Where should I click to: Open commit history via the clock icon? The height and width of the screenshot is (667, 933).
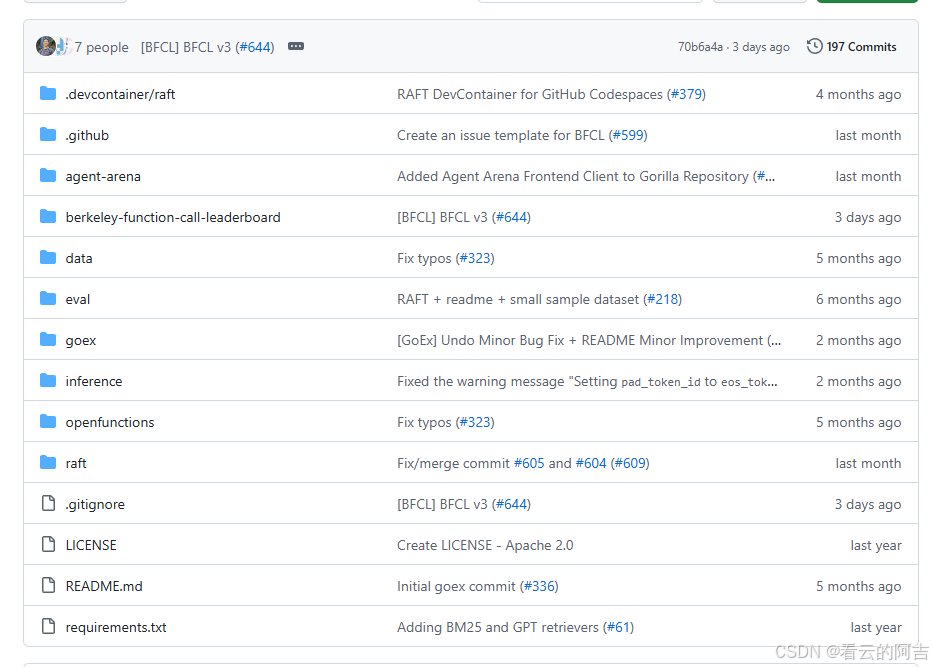pyautogui.click(x=815, y=46)
